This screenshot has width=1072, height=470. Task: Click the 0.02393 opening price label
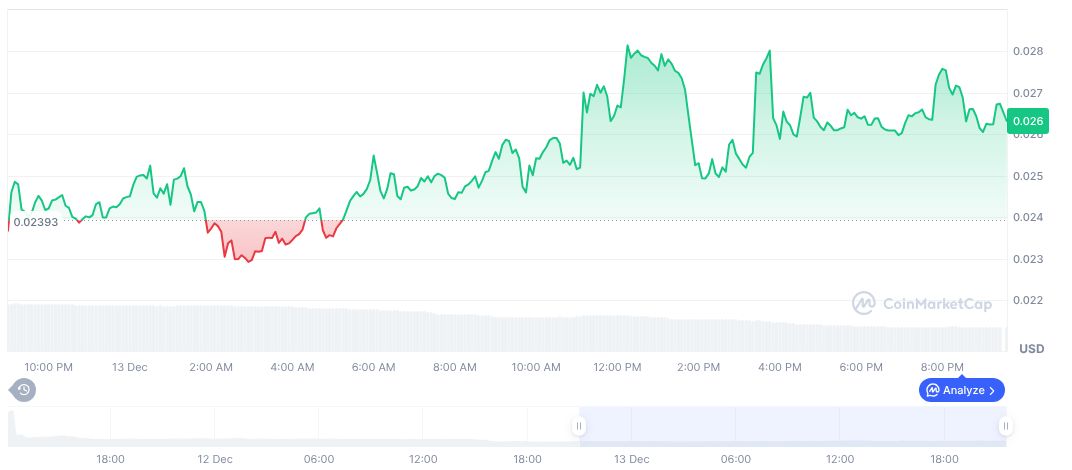coord(36,222)
